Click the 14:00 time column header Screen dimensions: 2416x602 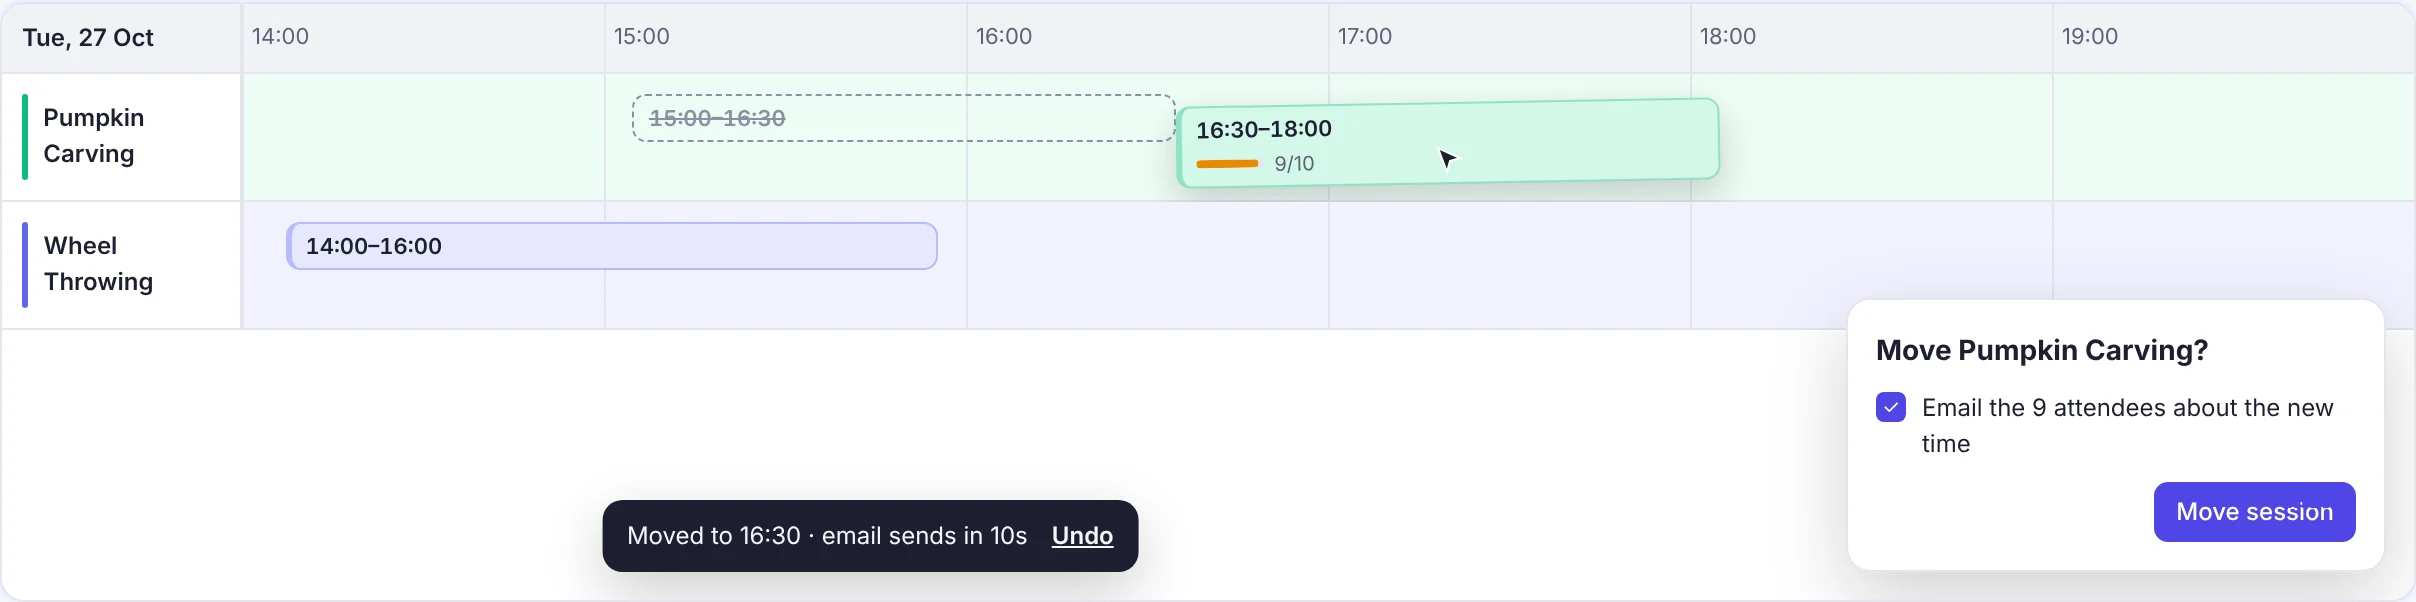pyautogui.click(x=280, y=36)
